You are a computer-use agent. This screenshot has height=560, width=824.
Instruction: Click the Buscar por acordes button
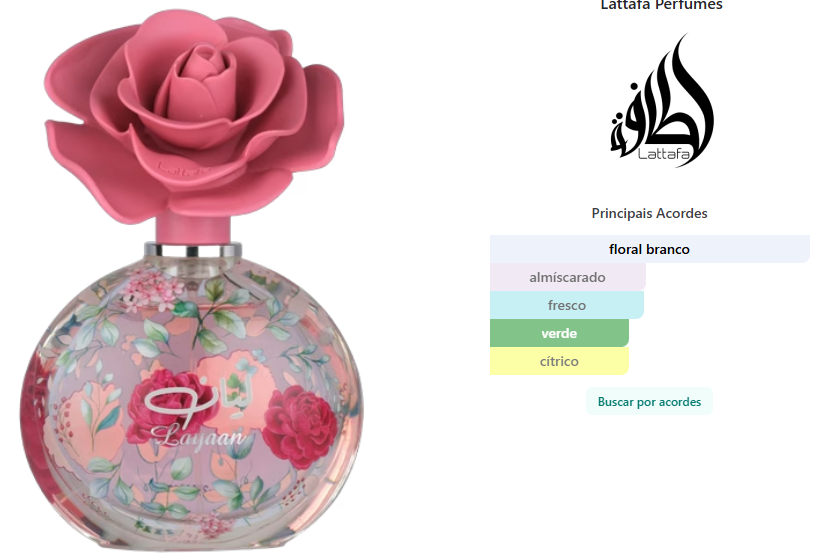(649, 402)
